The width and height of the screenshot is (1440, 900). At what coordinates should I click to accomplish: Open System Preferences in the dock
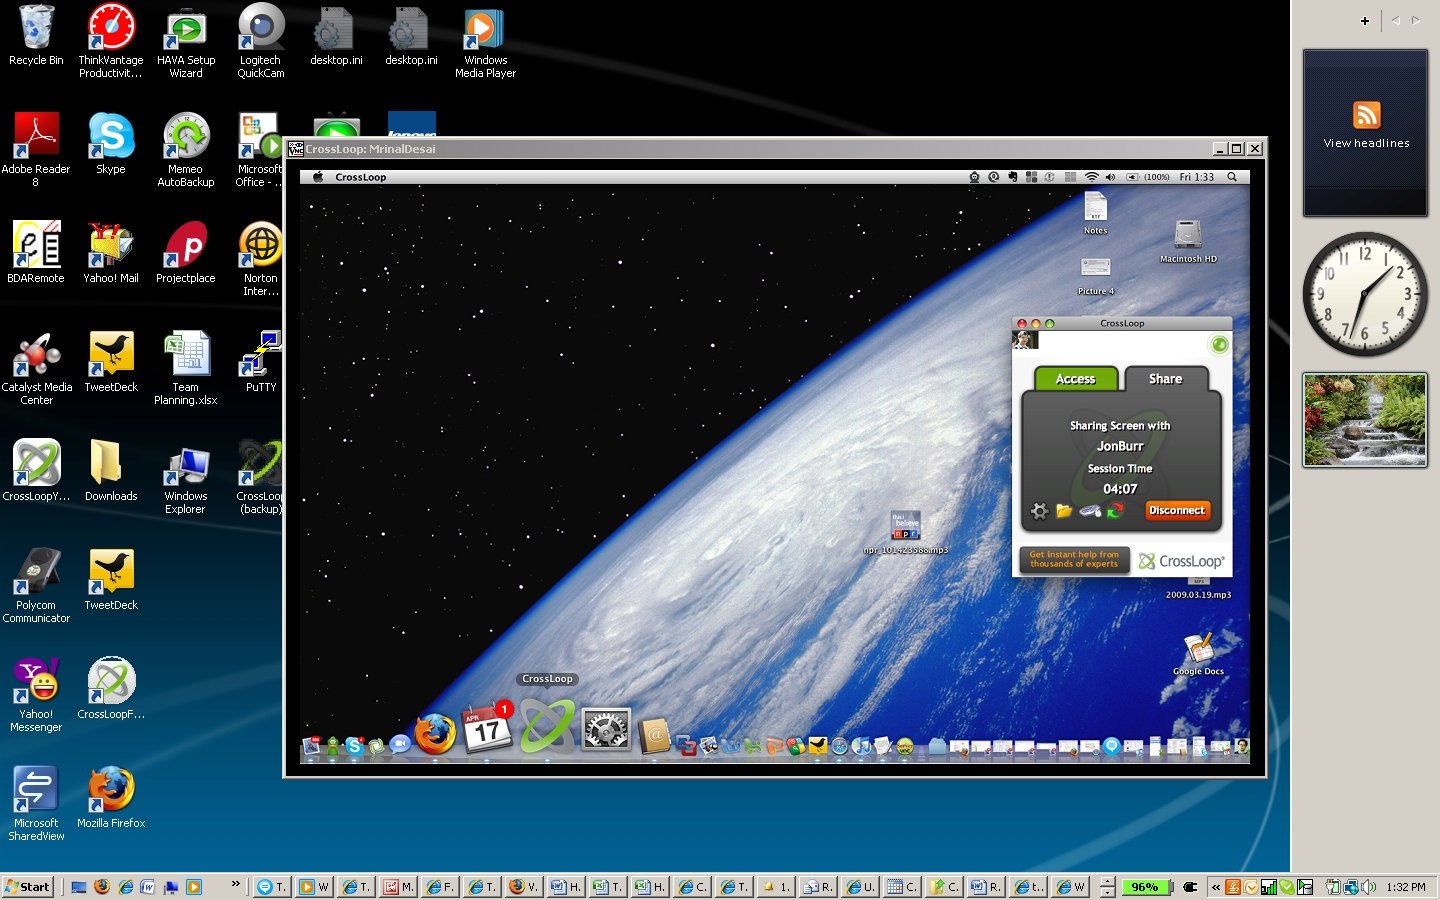(606, 731)
